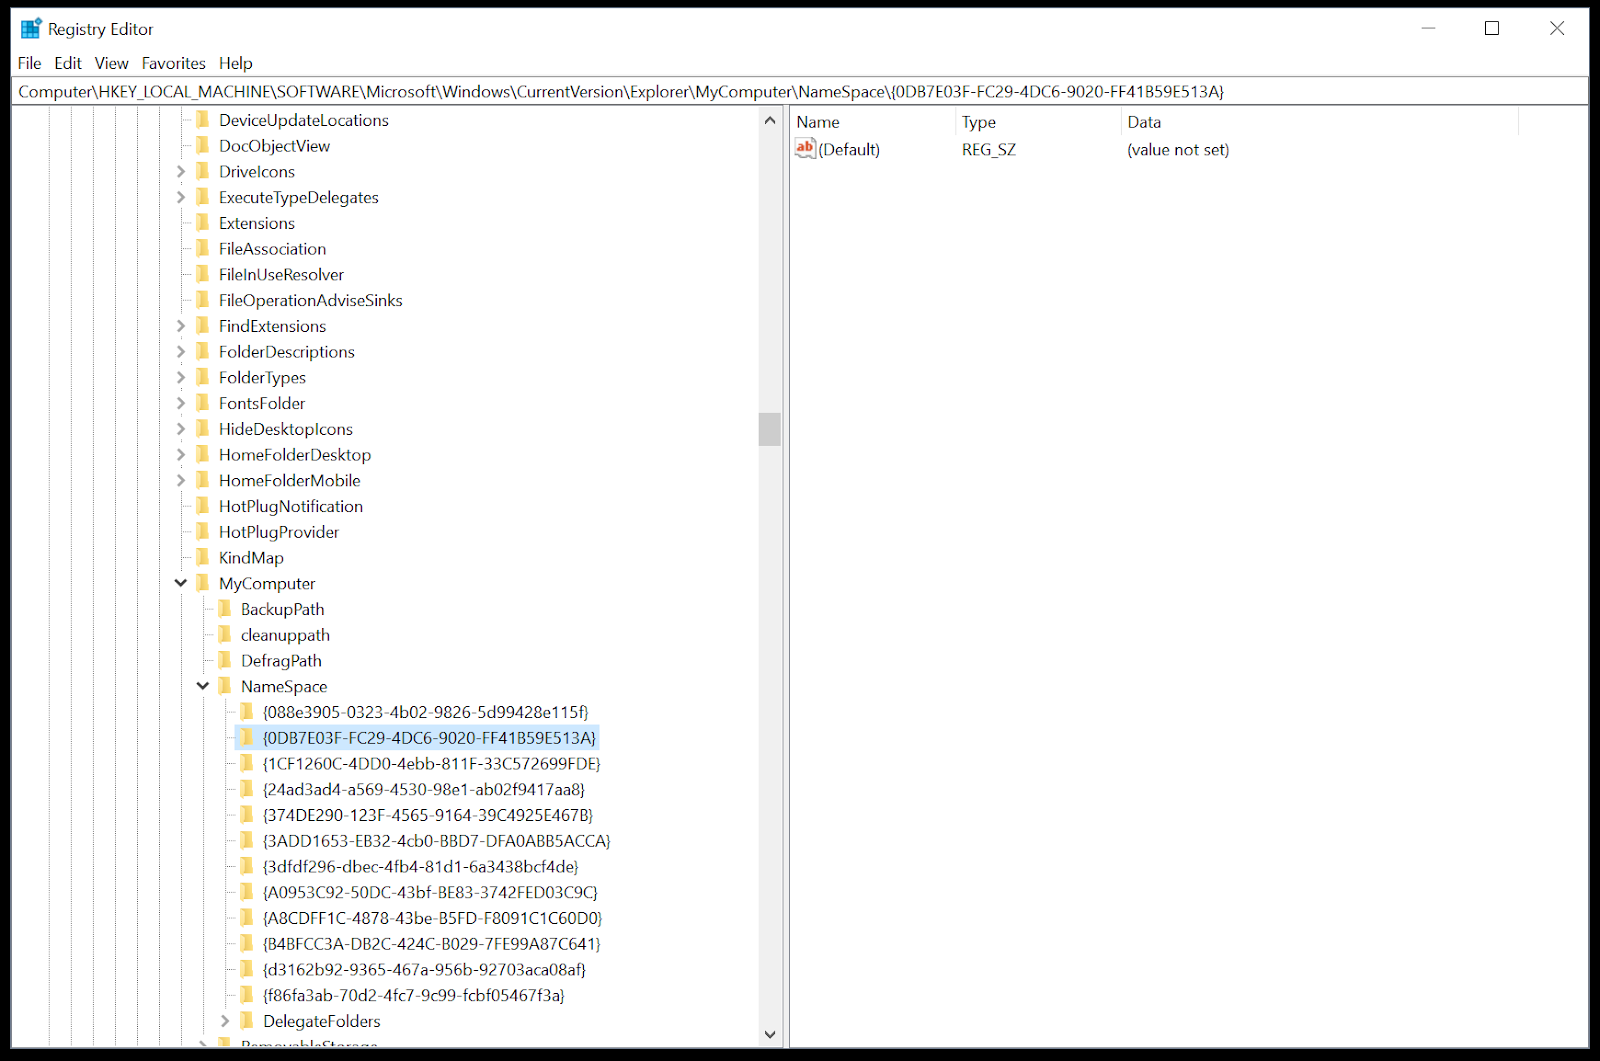Click the folder icon beside {A0953C92-50DC-43bf-BE83-3742FED03C9C}

click(x=247, y=892)
